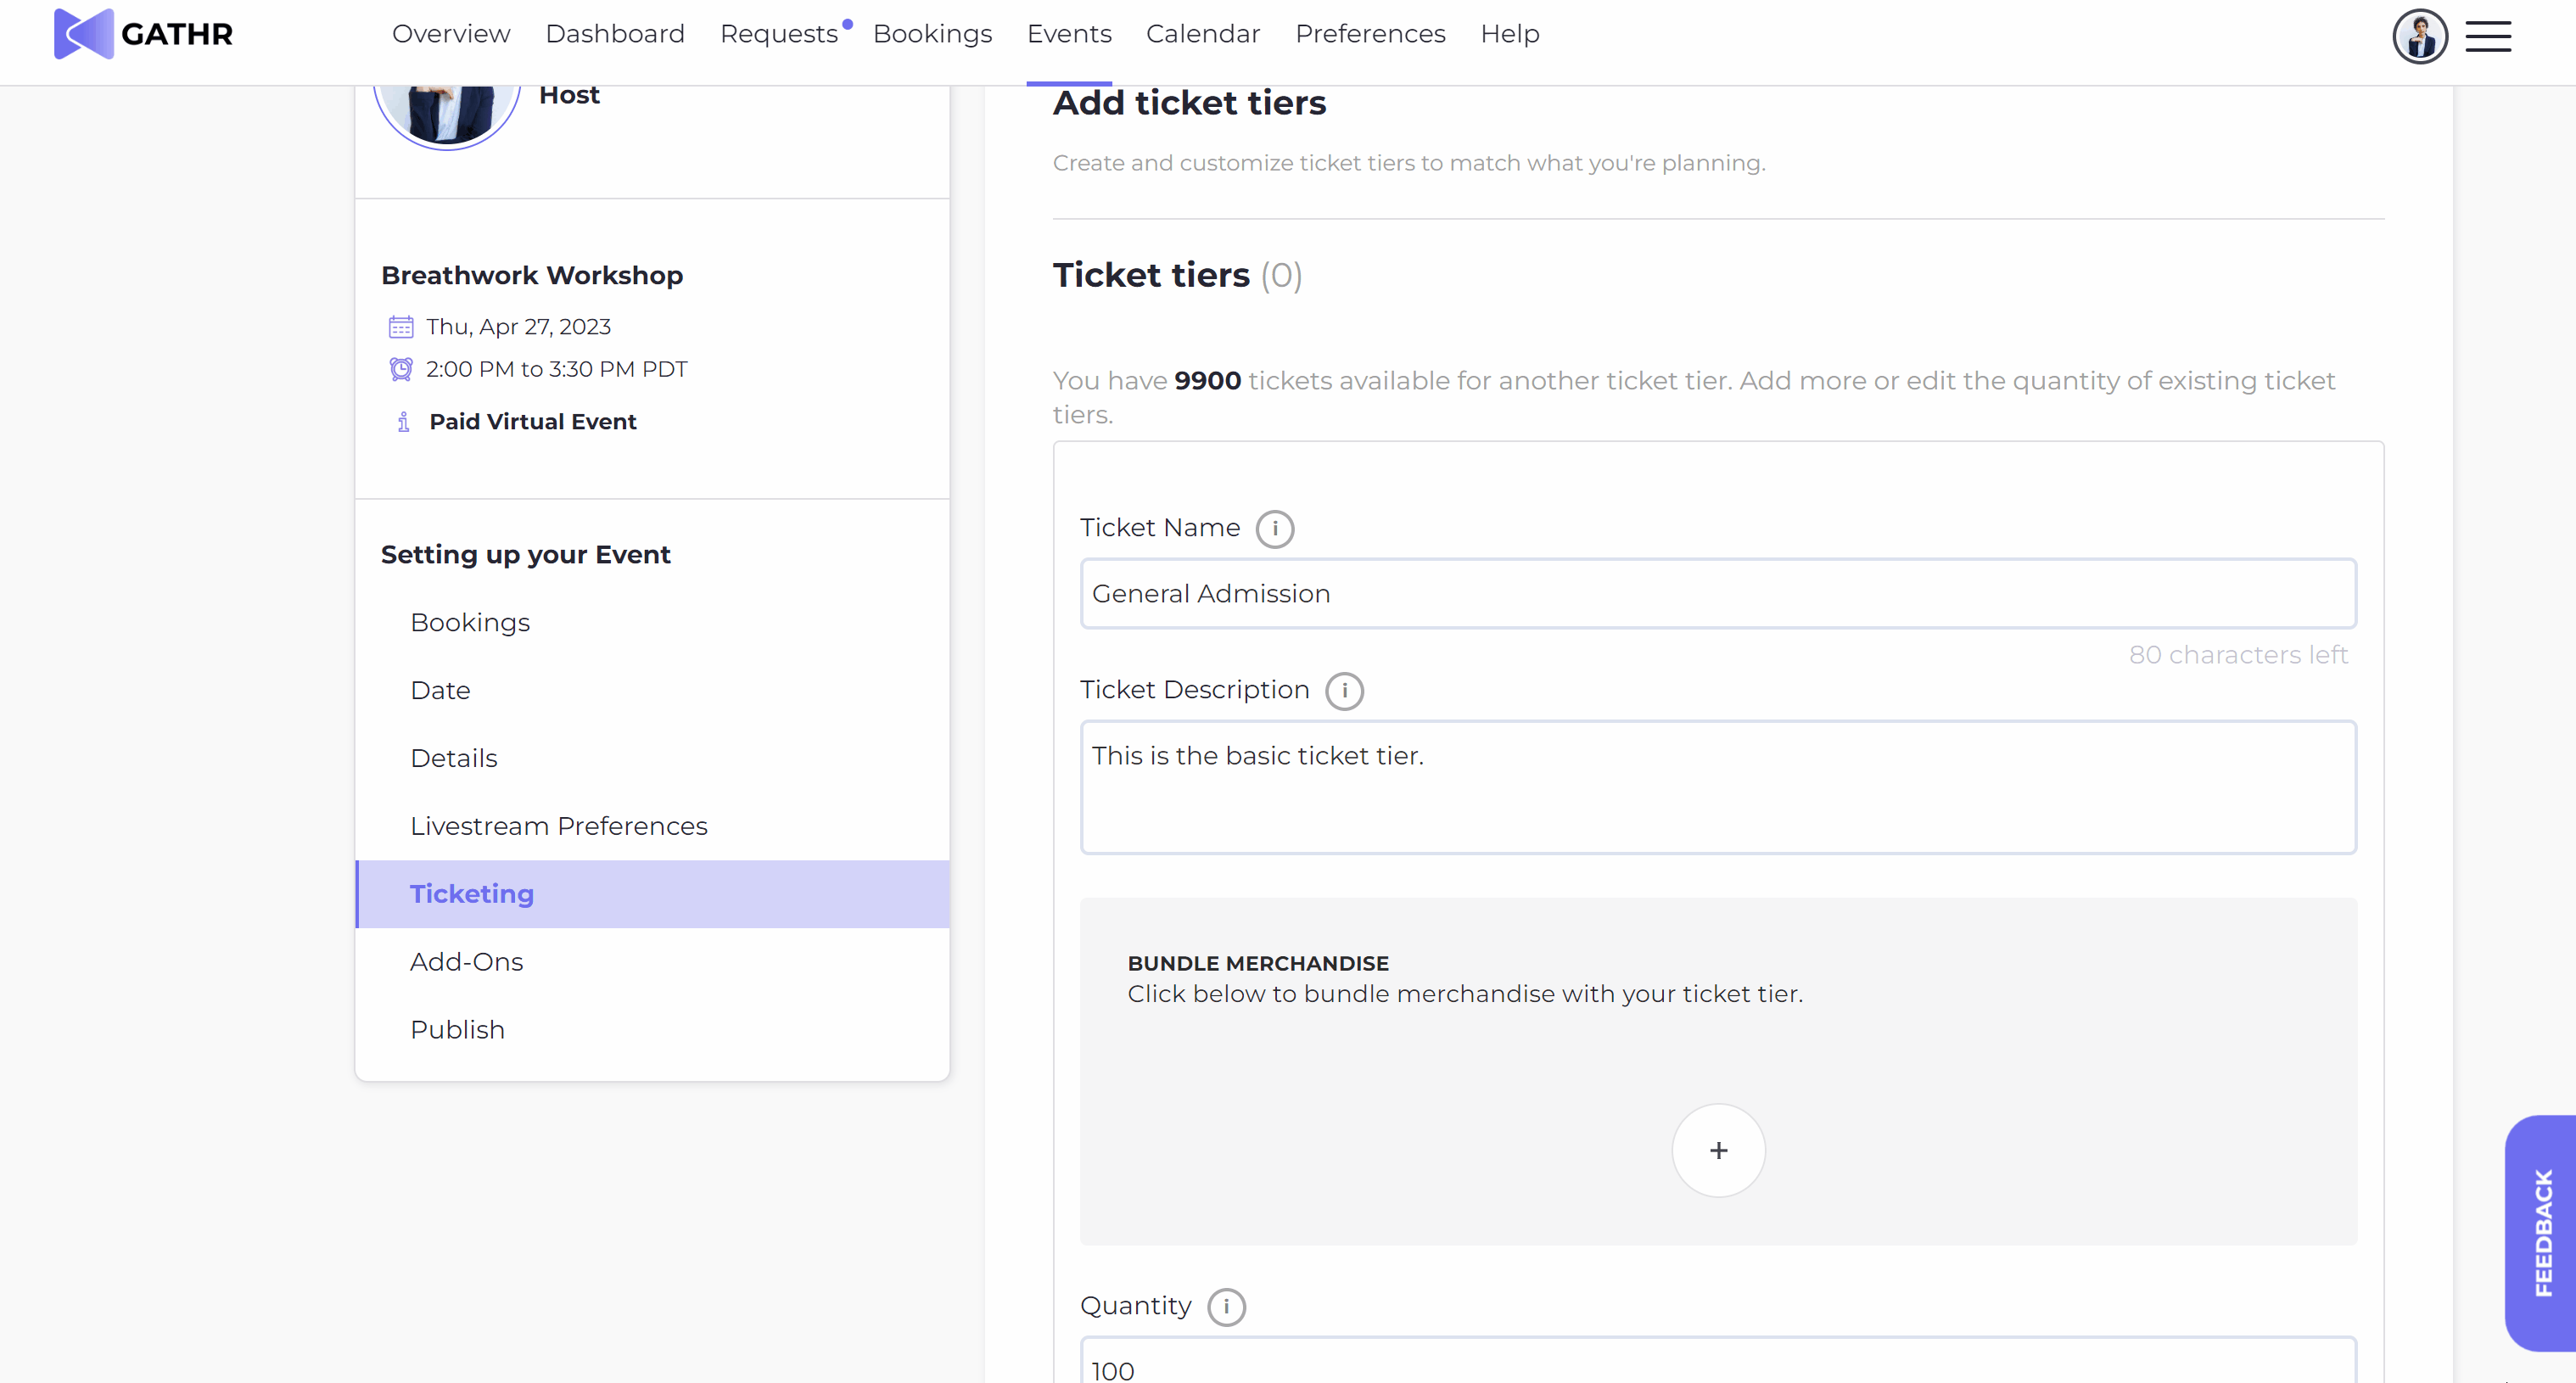Viewport: 2576px width, 1383px height.
Task: Click the '80 characters left' counter text
Action: coord(2238,655)
